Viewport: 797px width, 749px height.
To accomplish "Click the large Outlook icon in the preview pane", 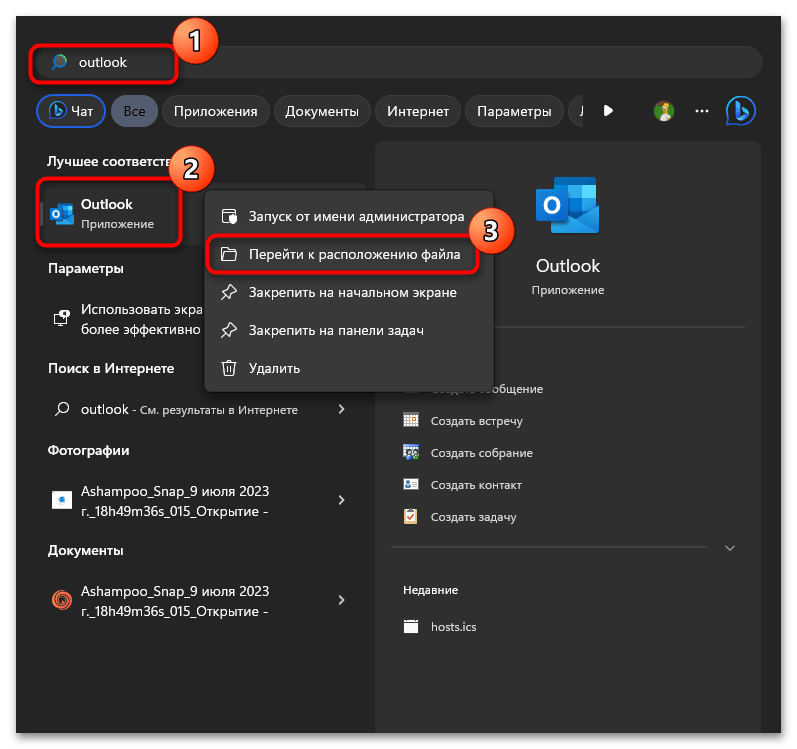I will 568,206.
